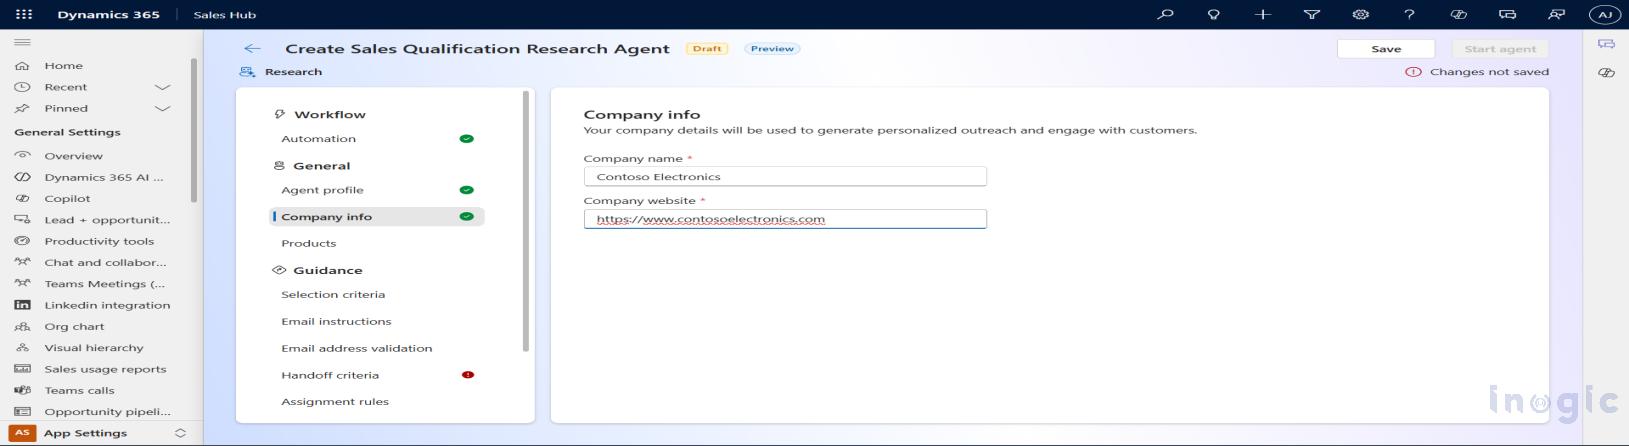
Task: Click the setup list vertical scrollbar
Action: tap(526, 220)
